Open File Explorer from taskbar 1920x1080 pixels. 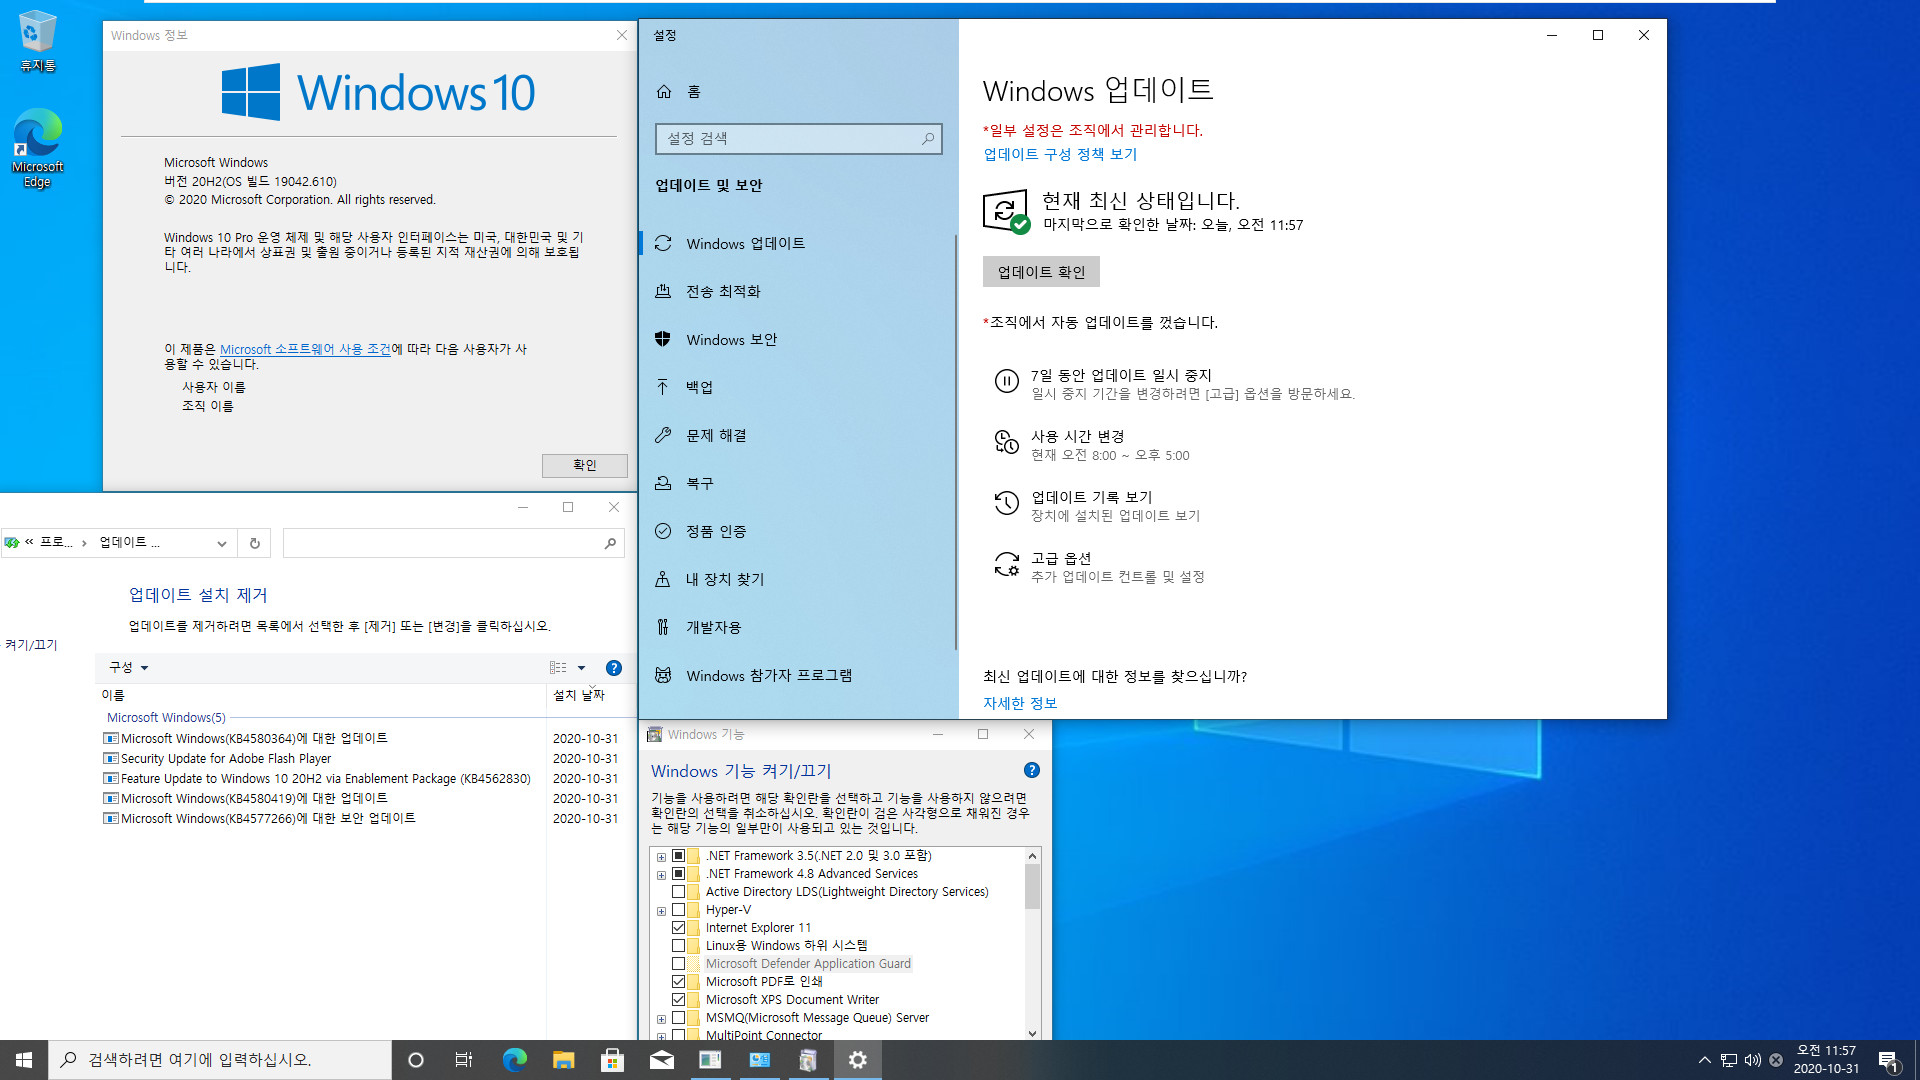click(x=563, y=1060)
